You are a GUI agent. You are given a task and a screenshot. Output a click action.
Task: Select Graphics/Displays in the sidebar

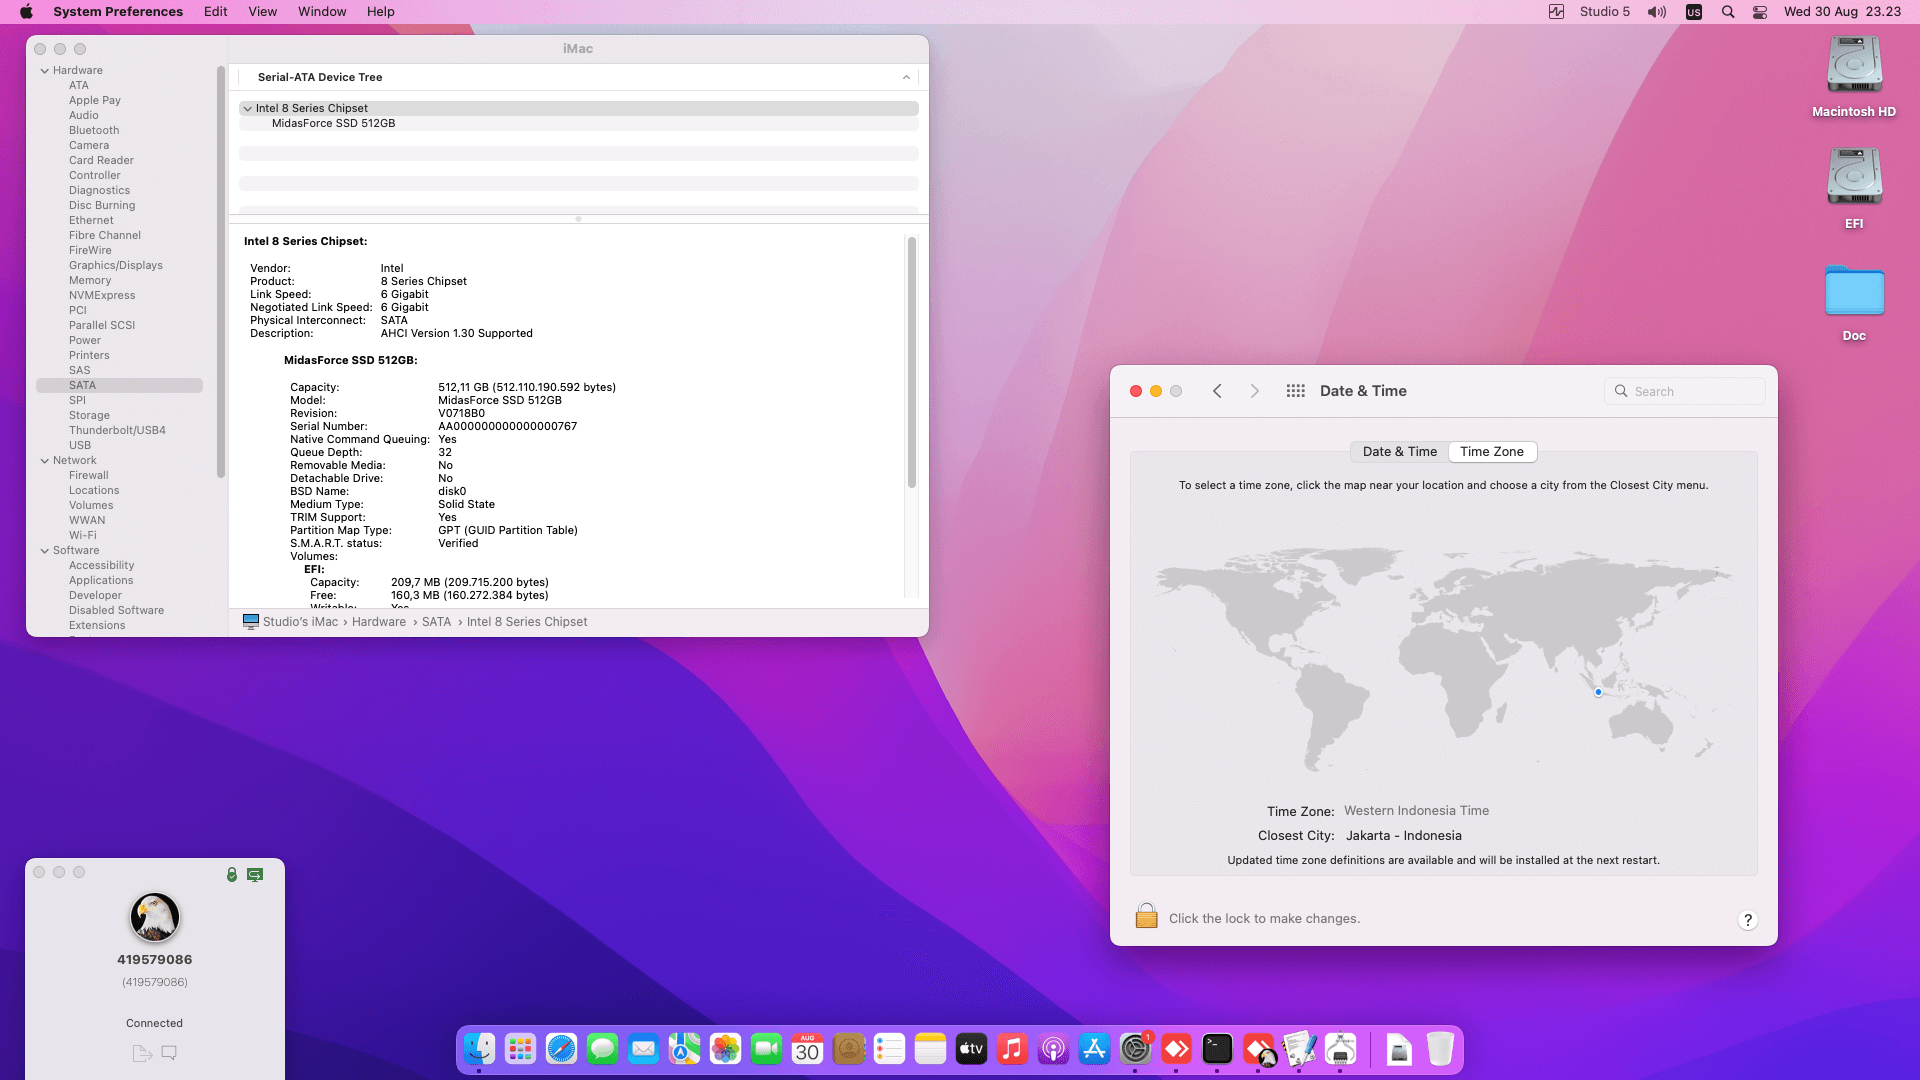click(116, 266)
